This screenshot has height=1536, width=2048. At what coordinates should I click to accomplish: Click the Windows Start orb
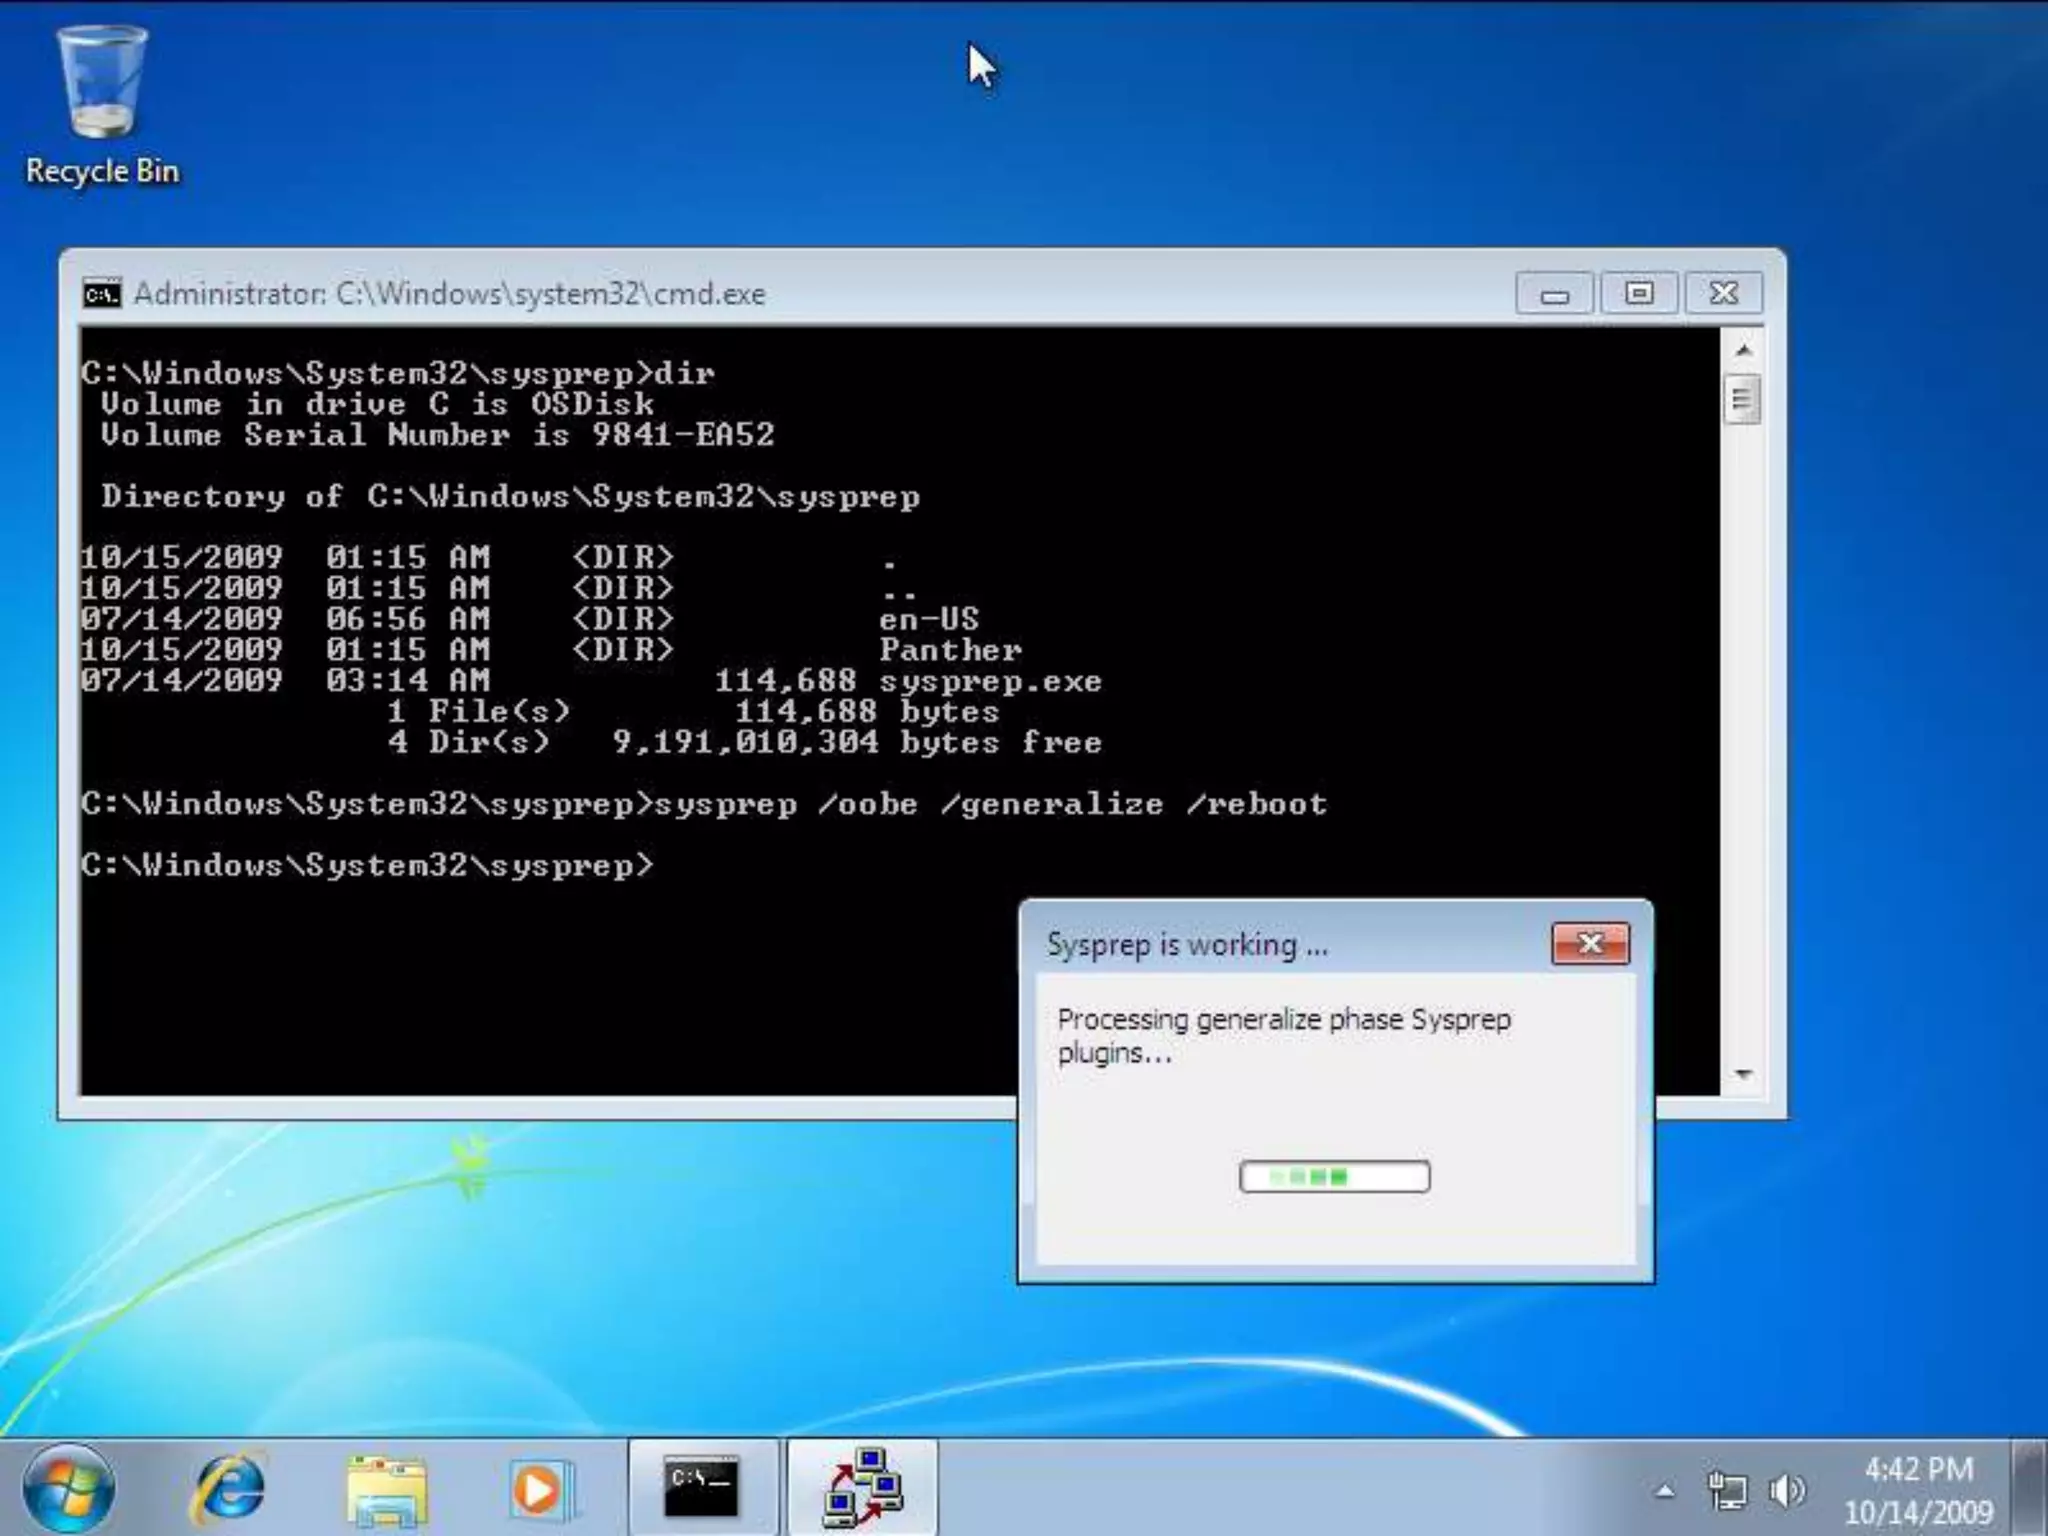68,1489
